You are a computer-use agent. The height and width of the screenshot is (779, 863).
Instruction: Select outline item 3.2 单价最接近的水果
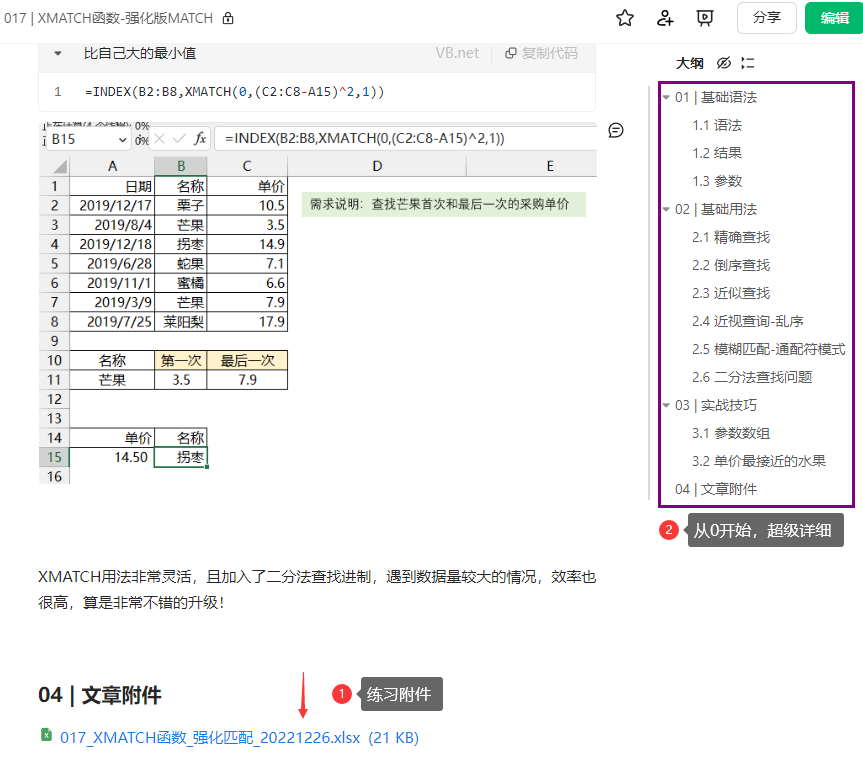tap(758, 461)
